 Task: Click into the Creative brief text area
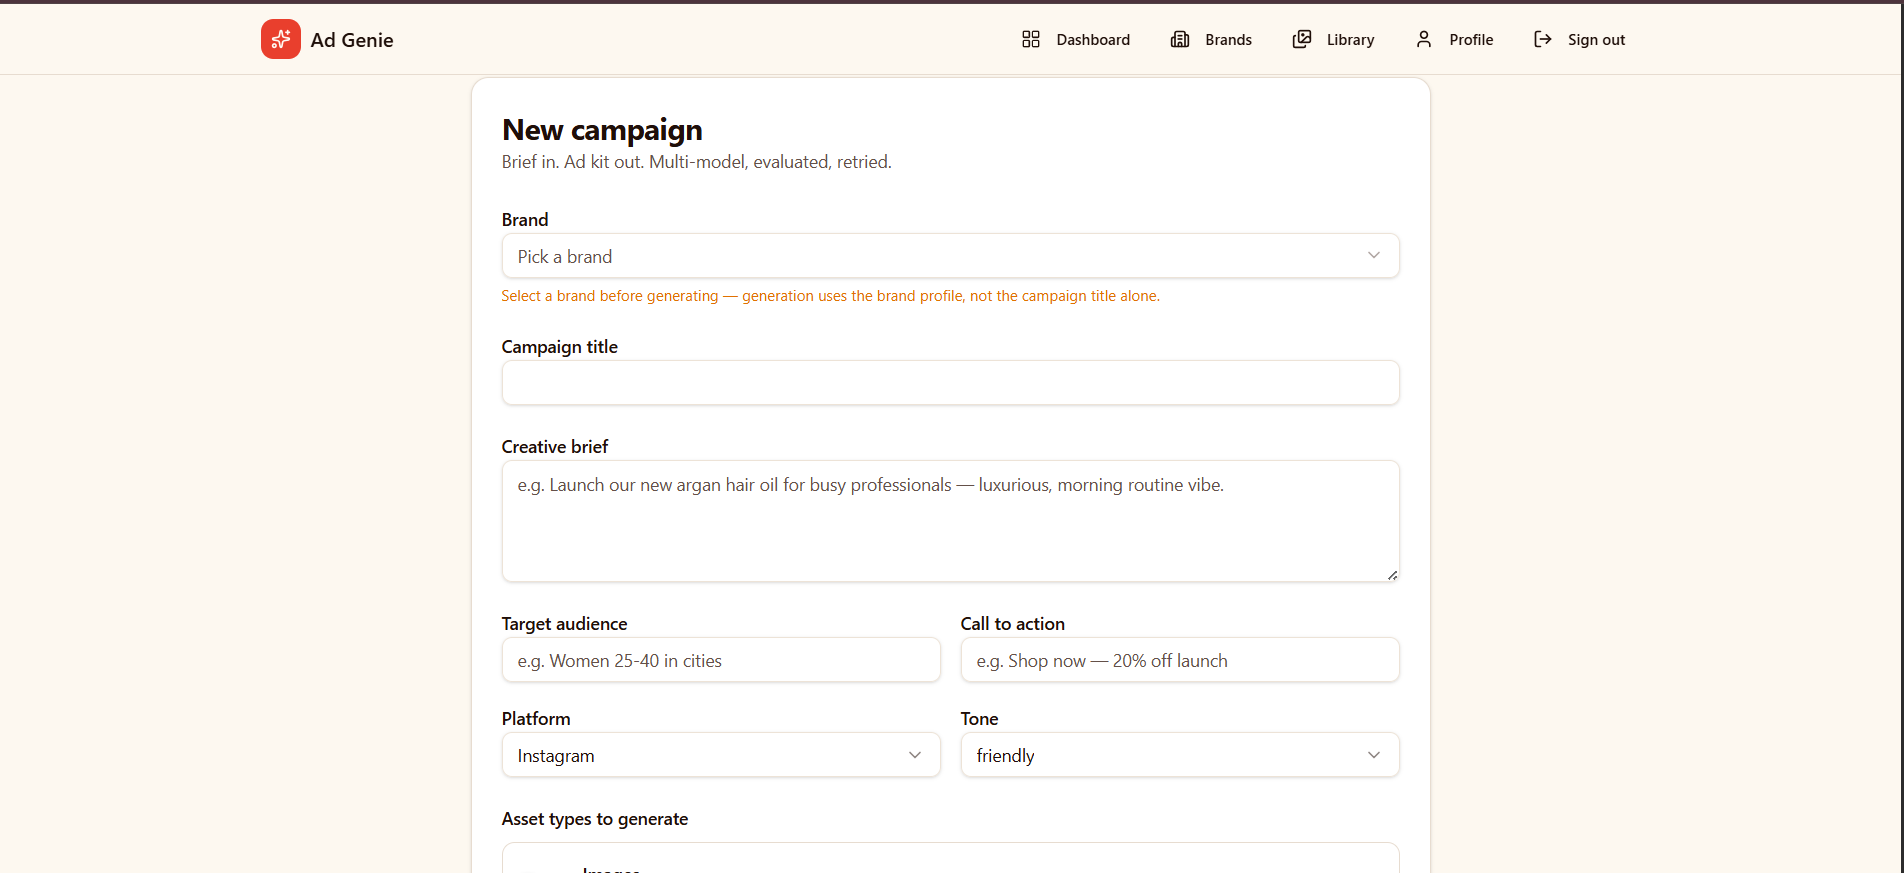point(950,521)
